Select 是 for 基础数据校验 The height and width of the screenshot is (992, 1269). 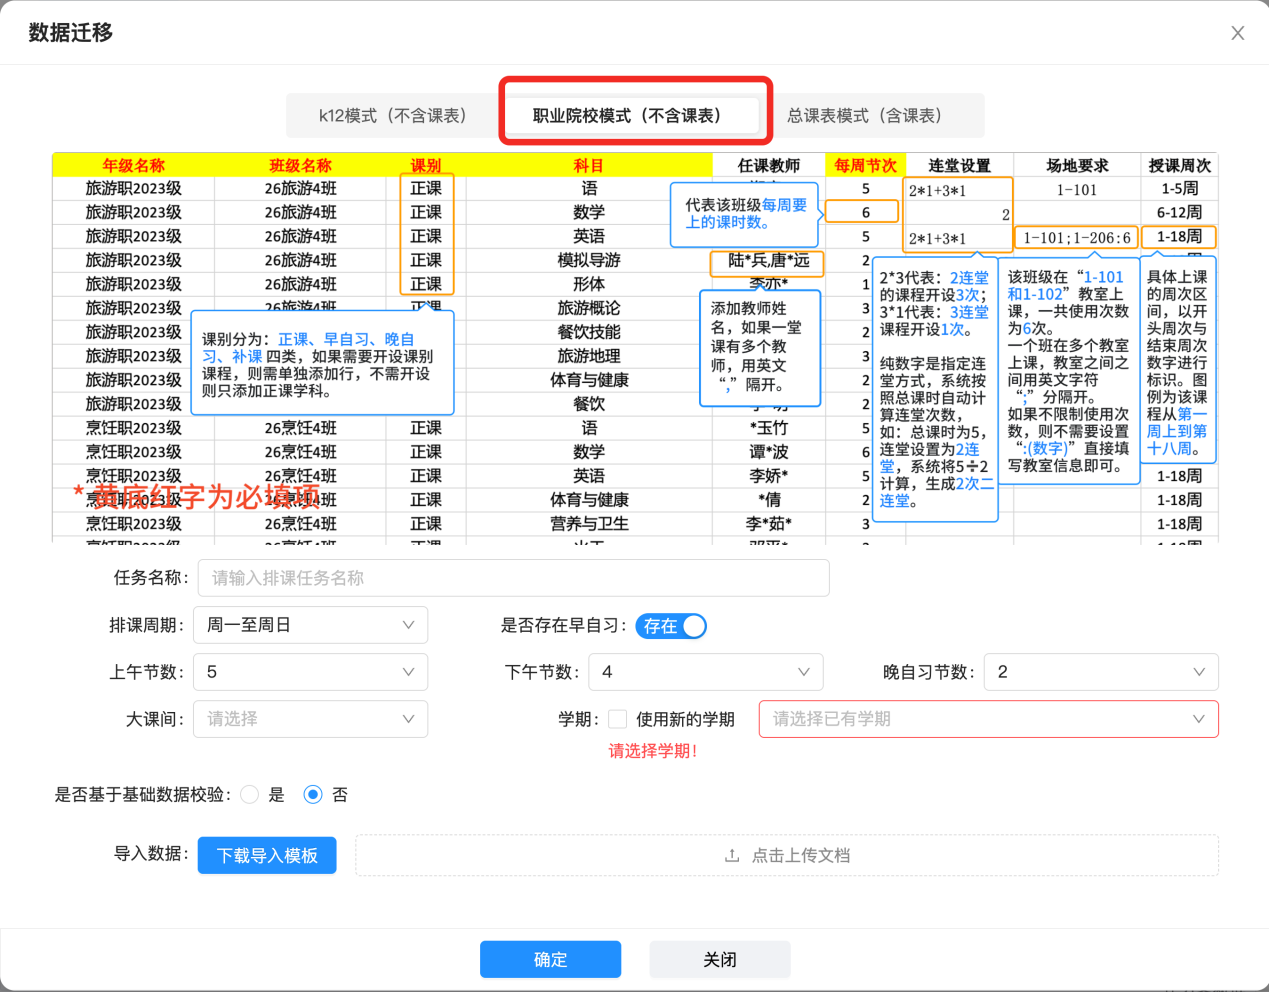250,795
